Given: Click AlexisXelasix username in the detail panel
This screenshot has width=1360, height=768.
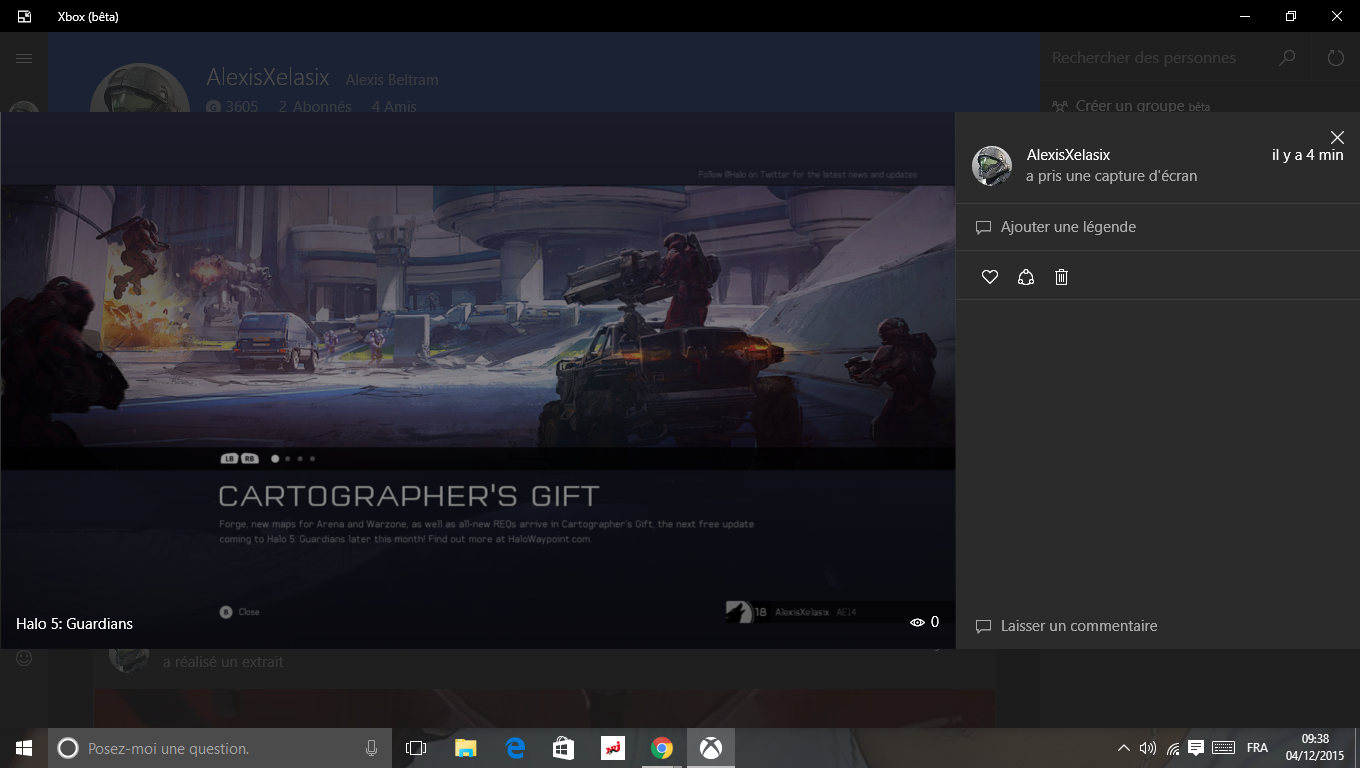Looking at the screenshot, I should [1068, 155].
